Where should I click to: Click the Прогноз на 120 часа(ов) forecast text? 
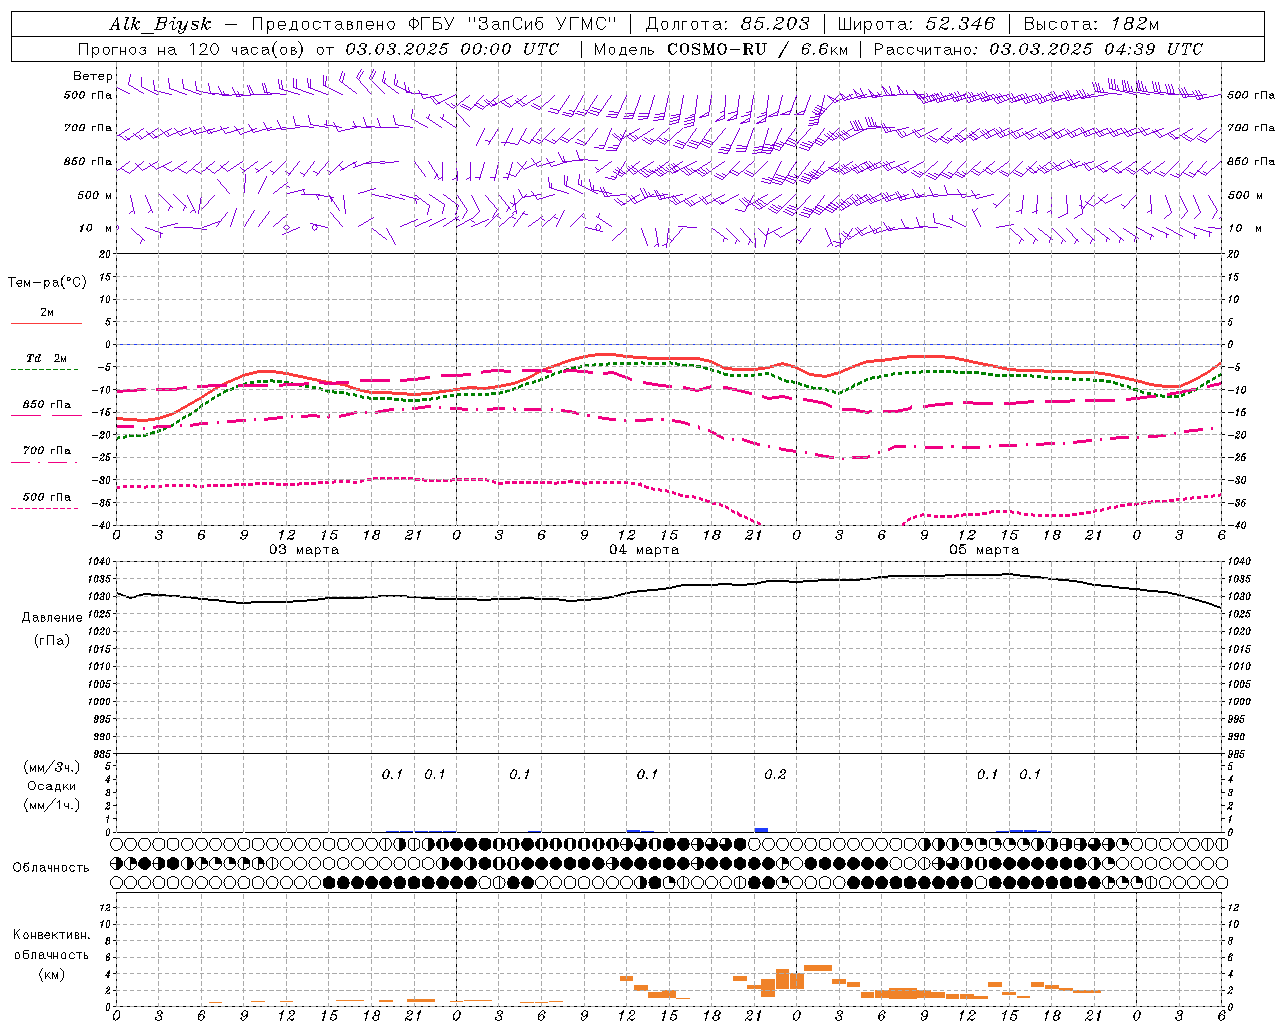click(194, 49)
